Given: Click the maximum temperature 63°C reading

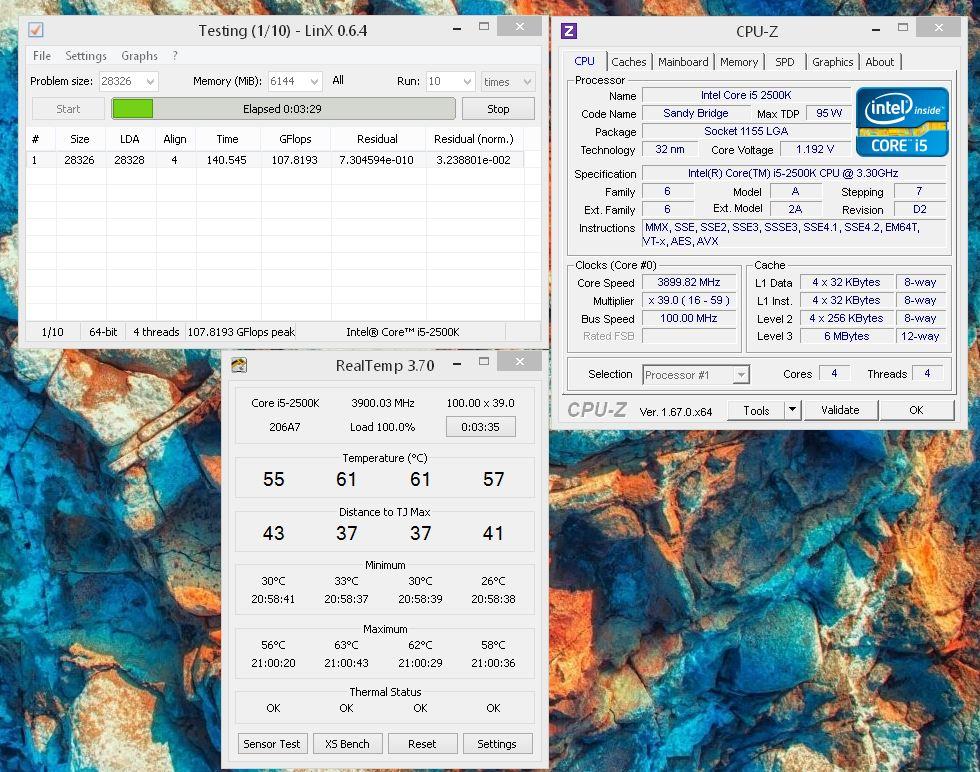Looking at the screenshot, I should 346,645.
